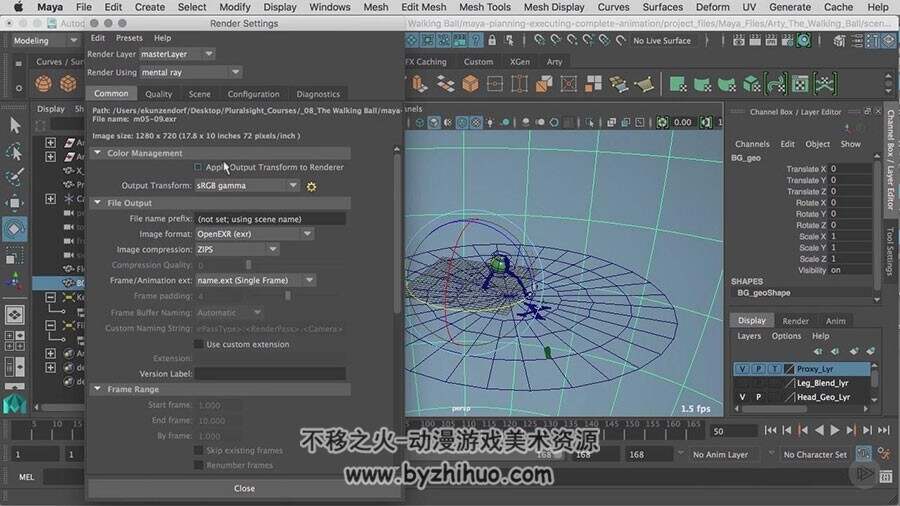
Task: Click the wireframe cube viewport icon
Action: (x=420, y=122)
